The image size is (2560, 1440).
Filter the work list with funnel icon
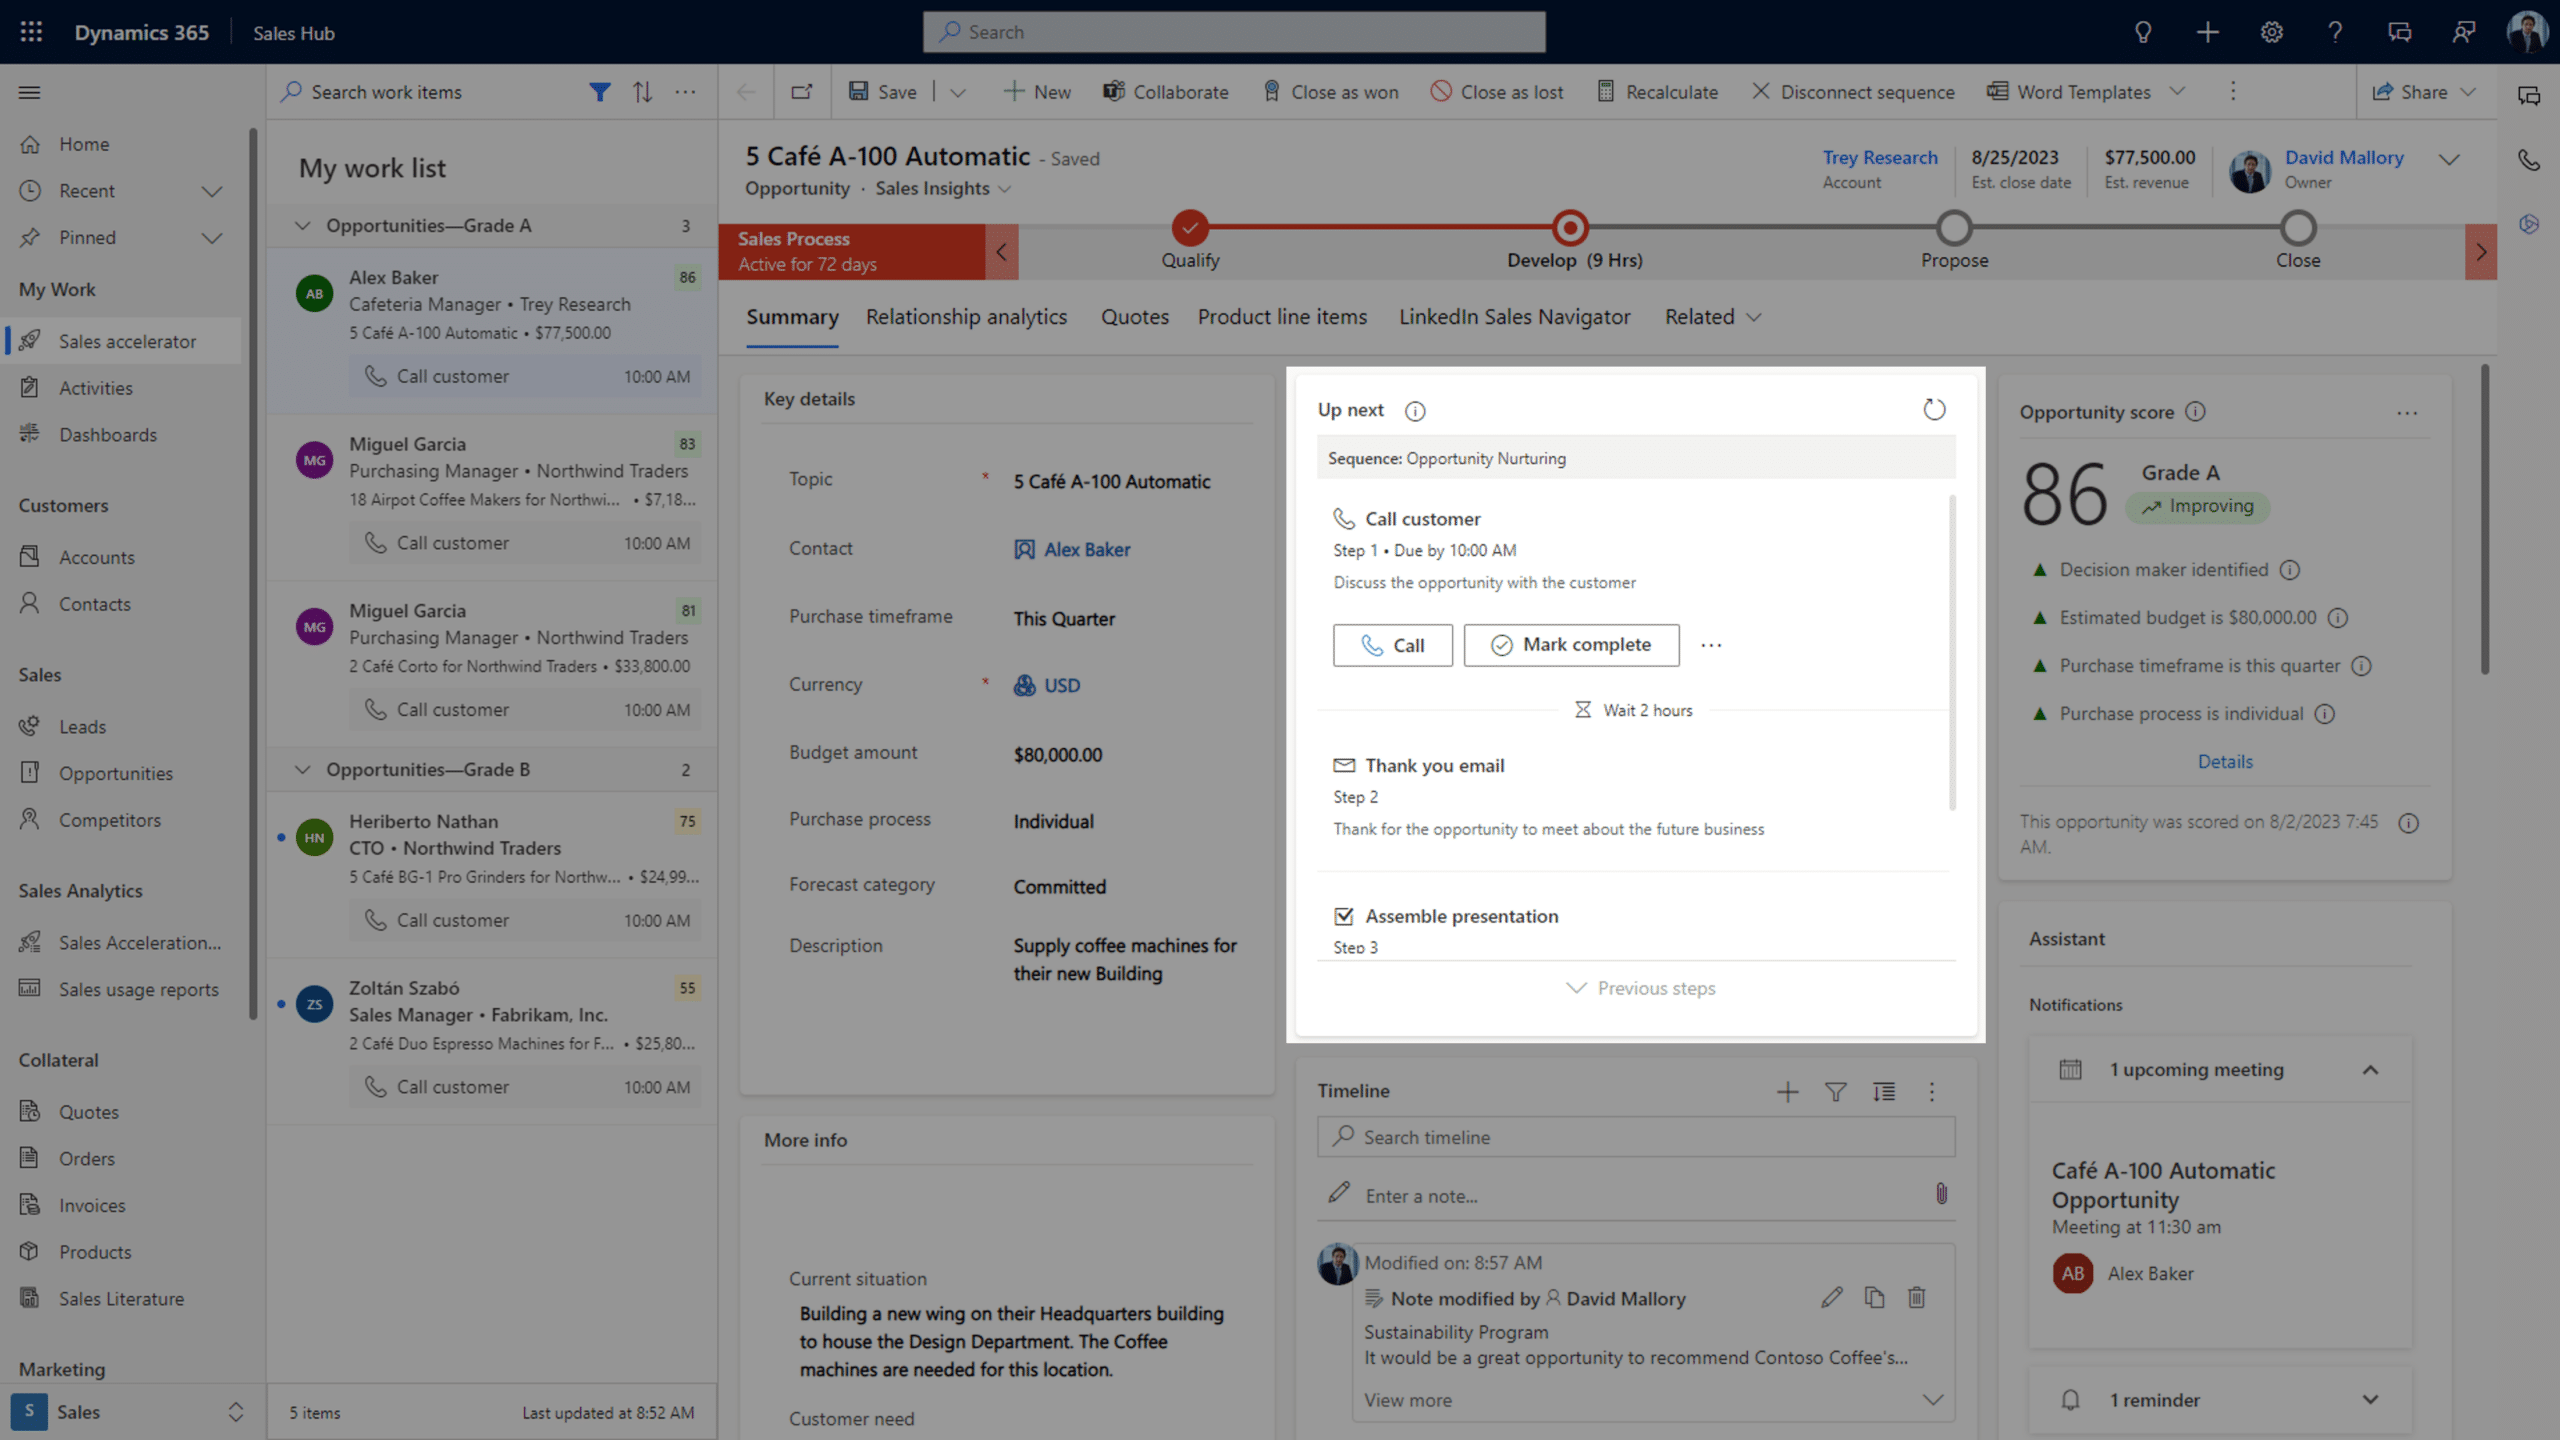[599, 92]
